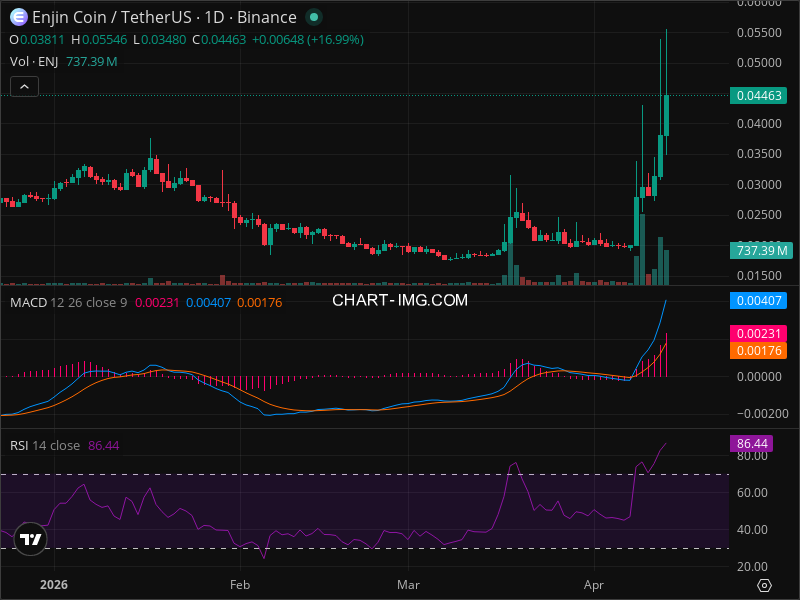Click the green market status dot

pos(314,17)
